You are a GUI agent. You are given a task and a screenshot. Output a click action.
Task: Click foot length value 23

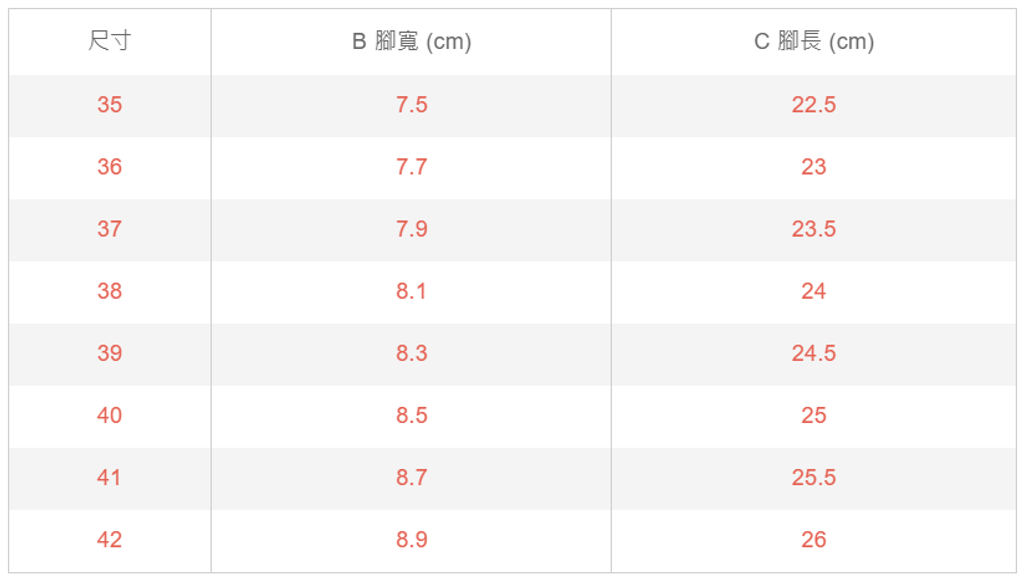click(x=813, y=167)
